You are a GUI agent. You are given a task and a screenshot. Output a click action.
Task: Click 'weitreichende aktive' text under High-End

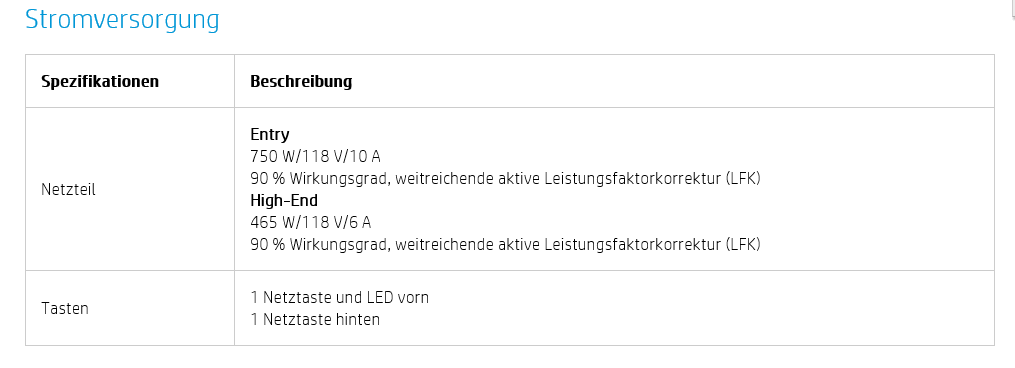(x=468, y=245)
